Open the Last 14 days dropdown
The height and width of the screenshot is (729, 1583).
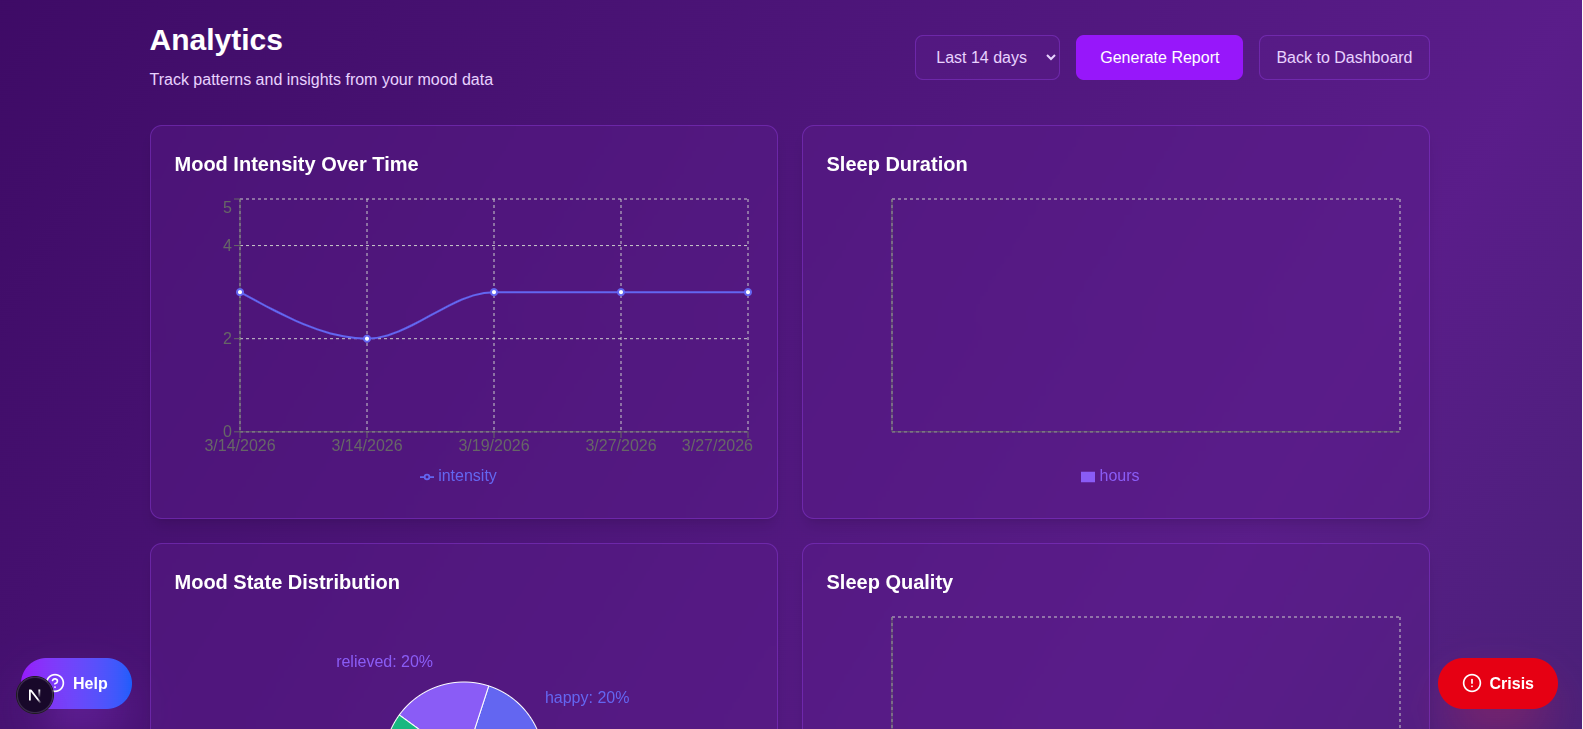987,57
